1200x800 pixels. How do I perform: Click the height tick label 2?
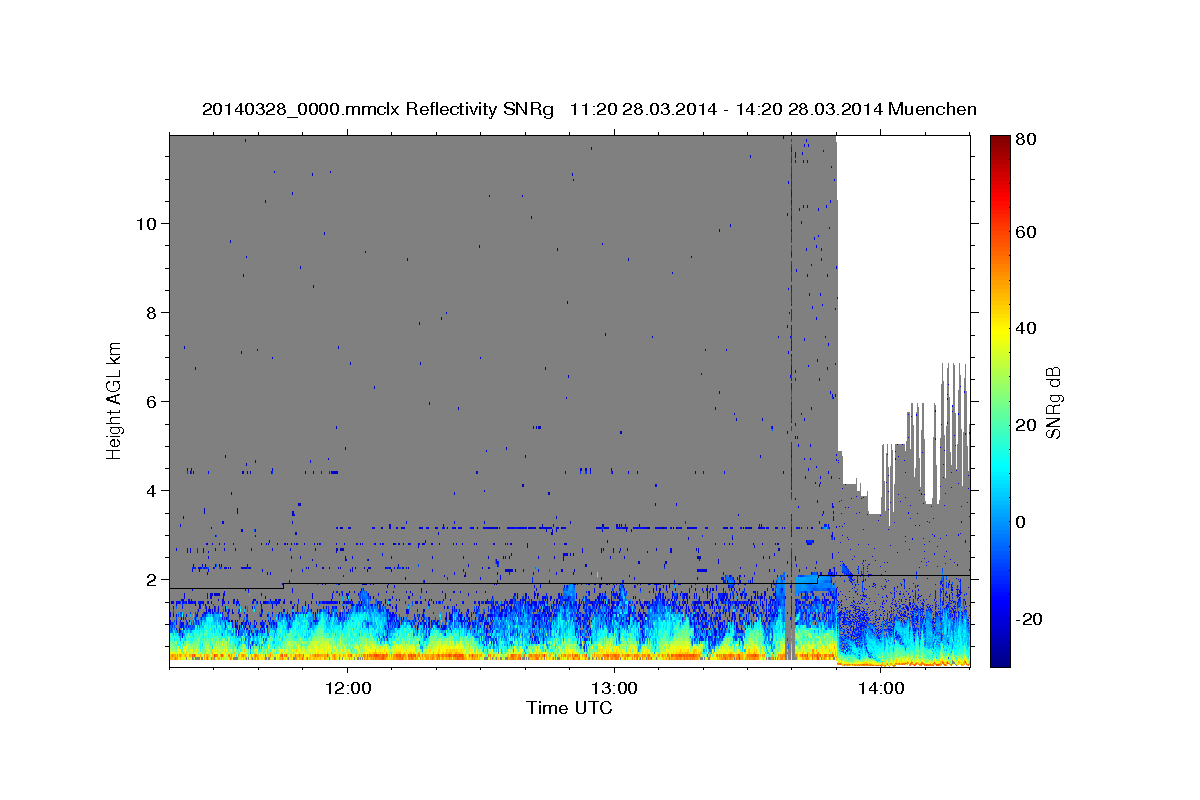pos(153,579)
